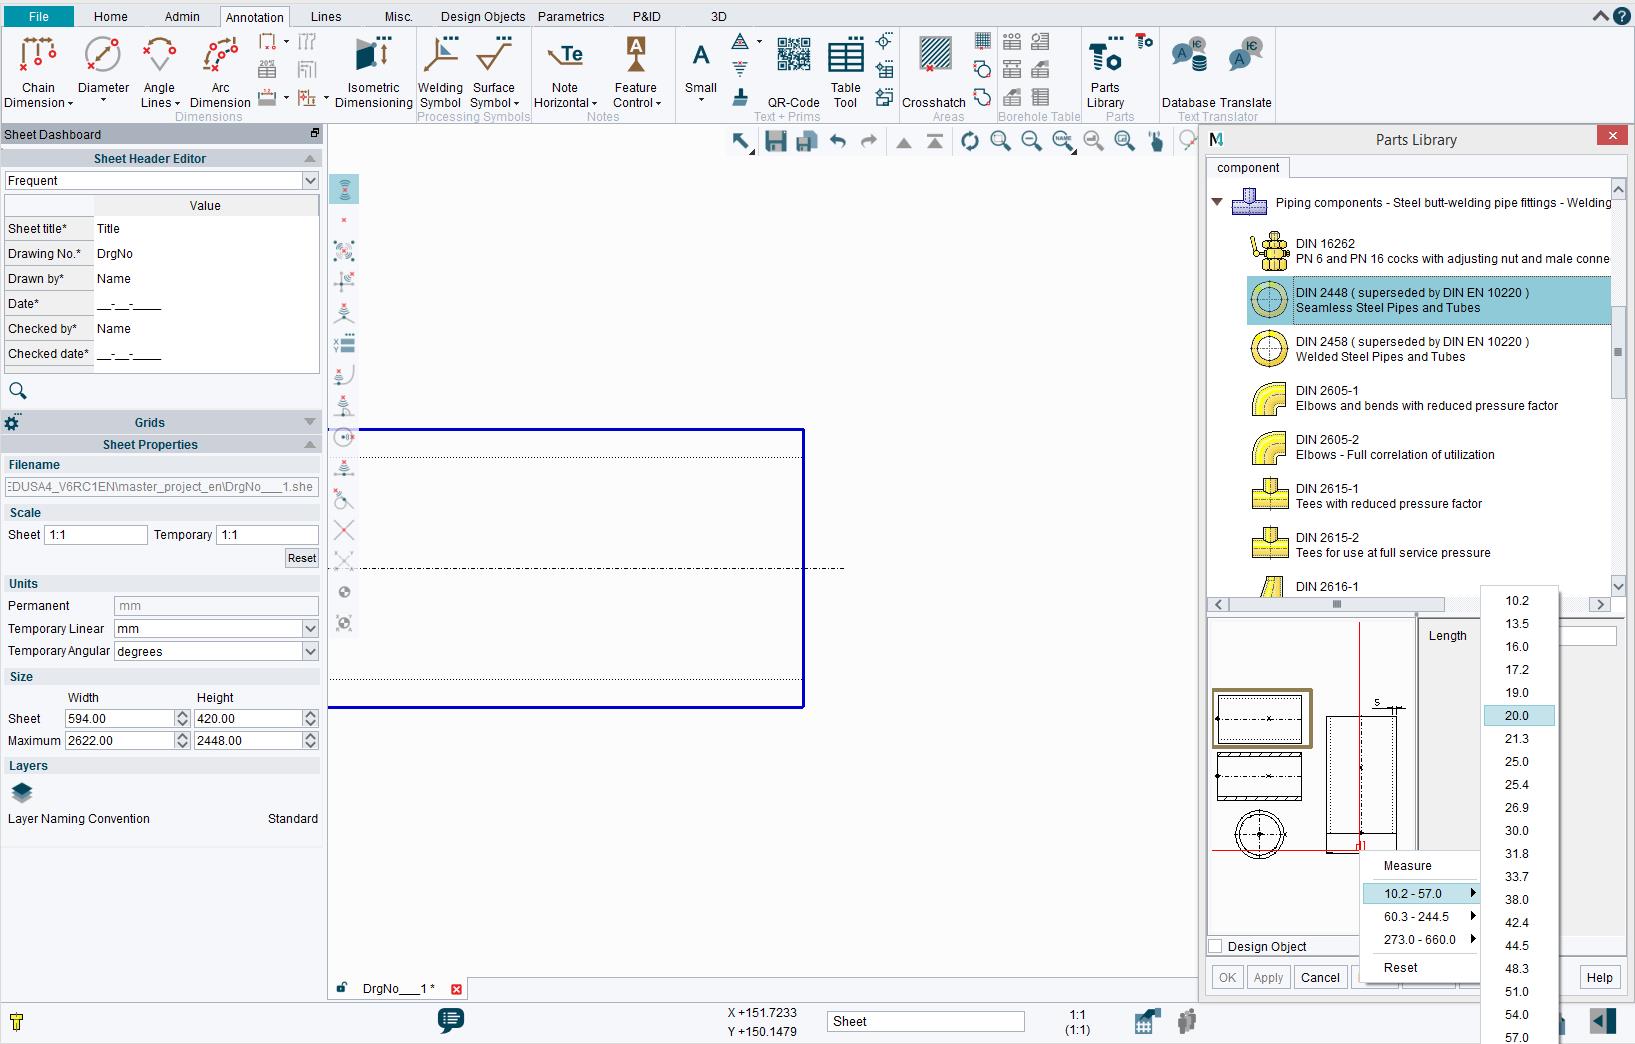
Task: Increase the Sheet Width stepper
Action: (182, 714)
